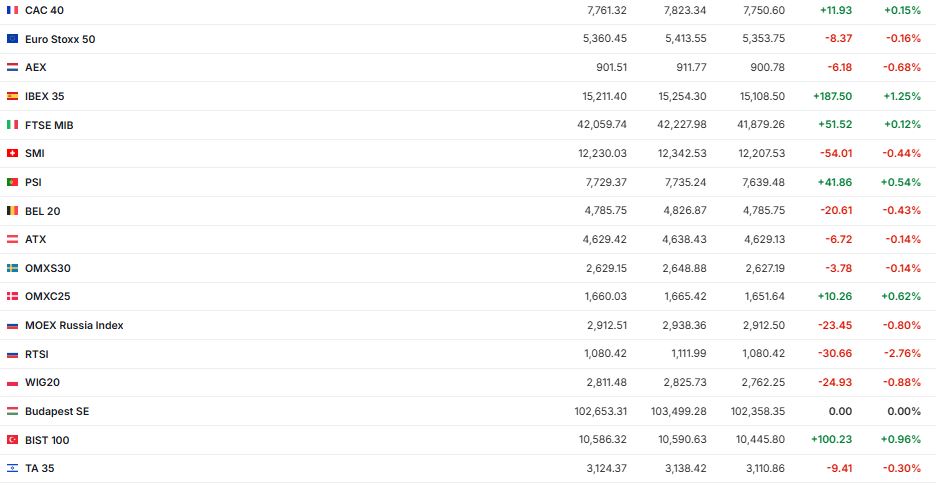Go to the AEX index link
This screenshot has height=486, width=936.
pyautogui.click(x=36, y=67)
